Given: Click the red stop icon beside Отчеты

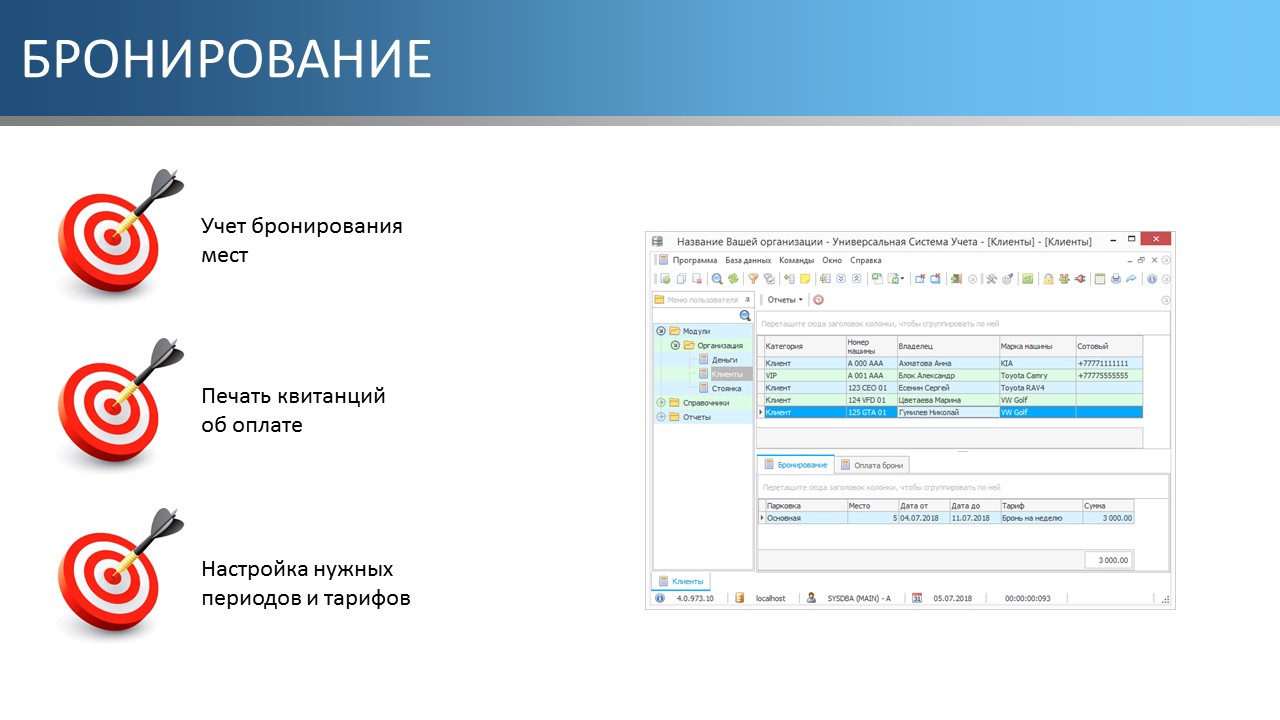Looking at the screenshot, I should click(818, 300).
